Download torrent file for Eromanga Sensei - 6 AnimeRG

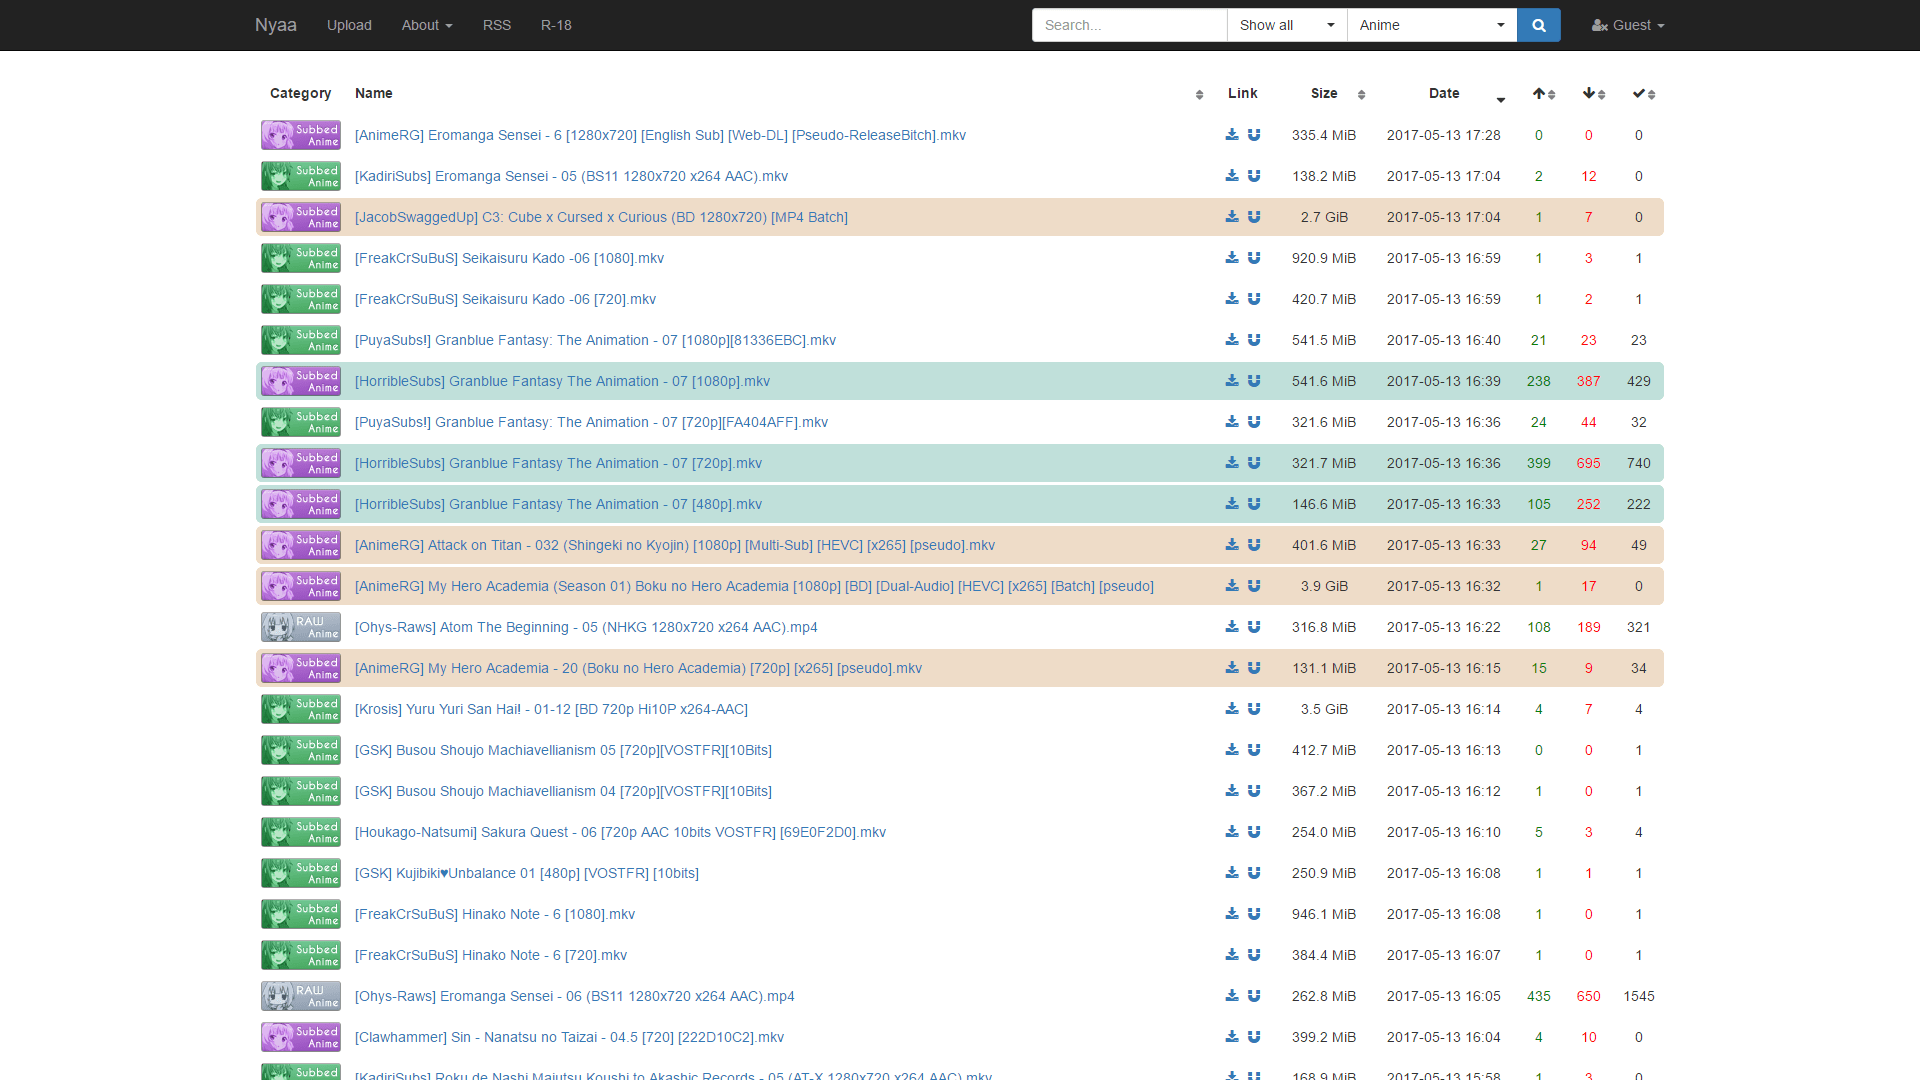tap(1232, 135)
